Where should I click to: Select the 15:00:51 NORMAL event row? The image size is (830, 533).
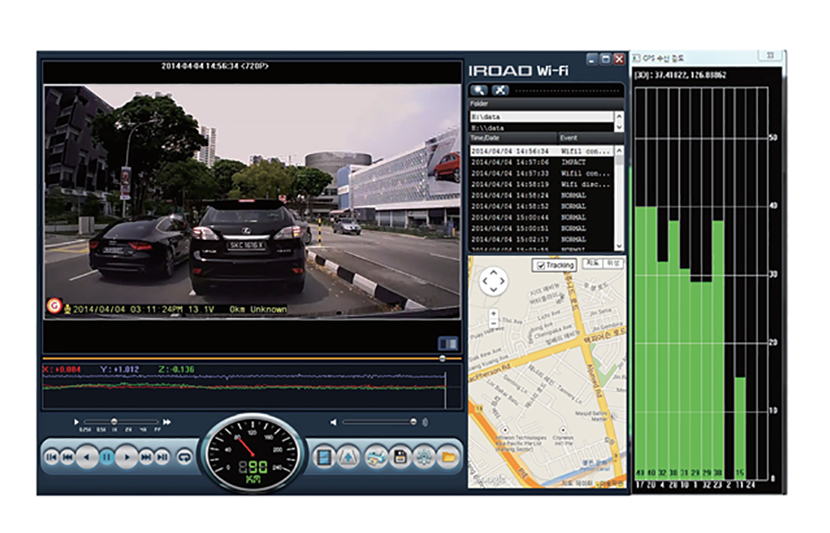point(542,229)
